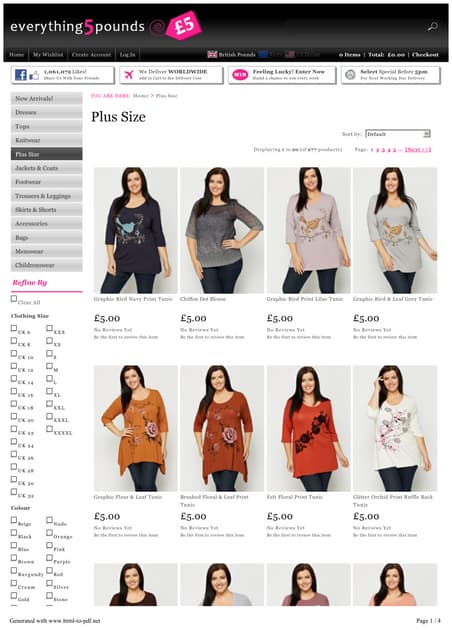
Task: Click the 5pm delivery clock icon
Action: (x=350, y=75)
